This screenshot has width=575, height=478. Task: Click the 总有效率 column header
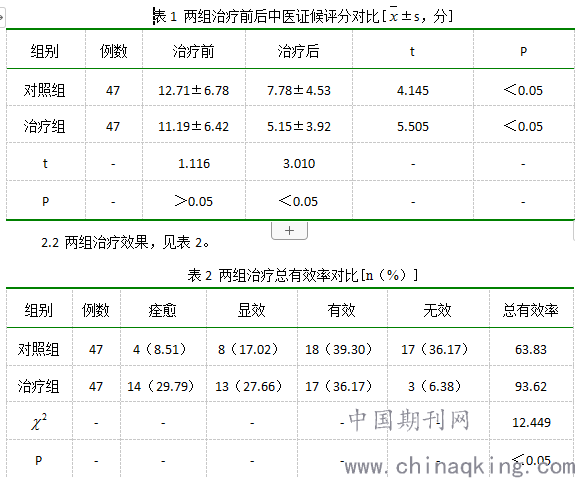[x=530, y=310]
